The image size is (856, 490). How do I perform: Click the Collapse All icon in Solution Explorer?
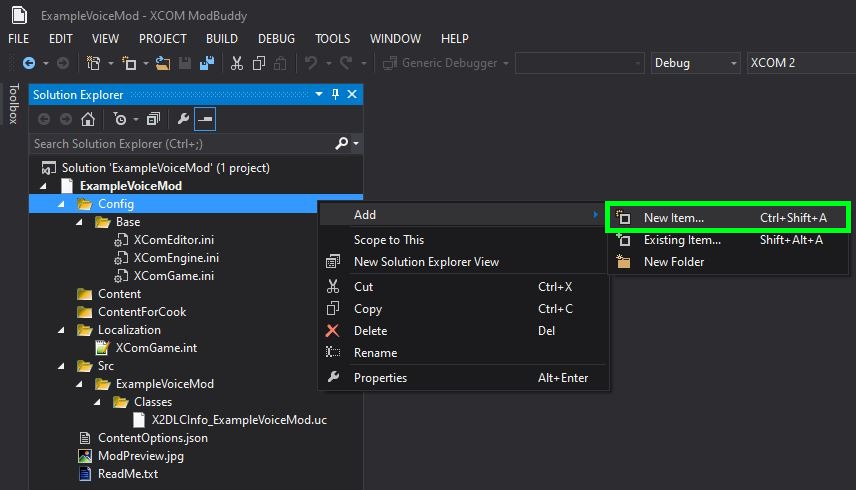tap(153, 119)
